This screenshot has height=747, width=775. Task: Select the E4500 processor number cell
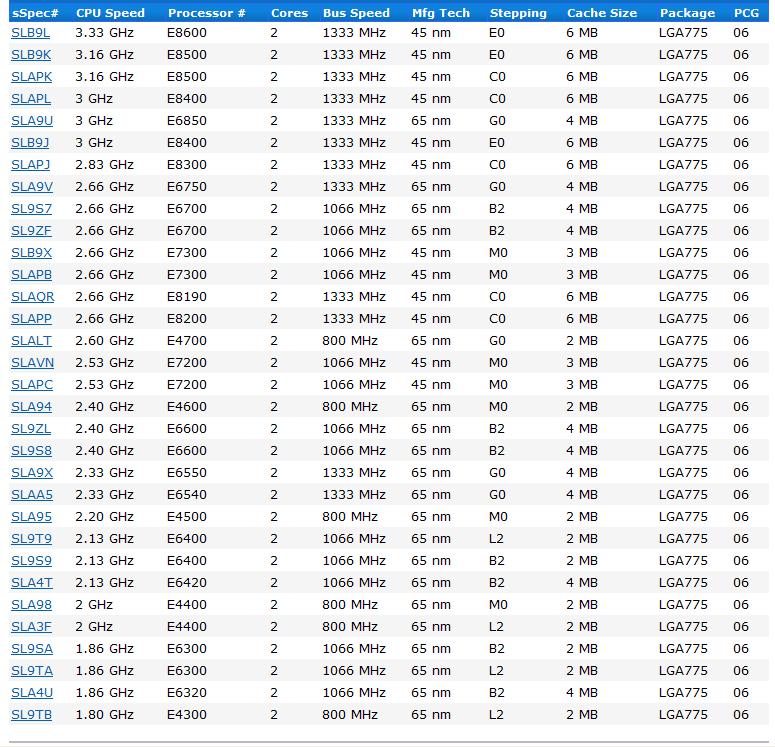point(187,517)
